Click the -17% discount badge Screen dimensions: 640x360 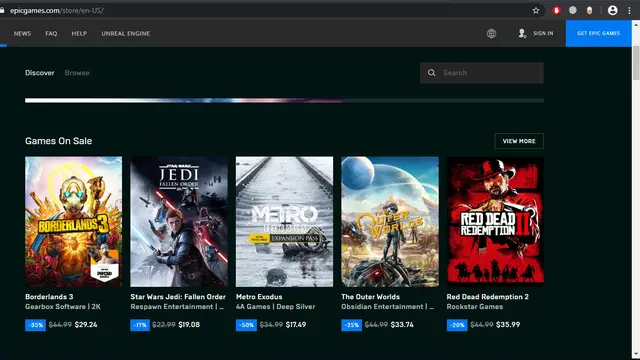pos(140,325)
